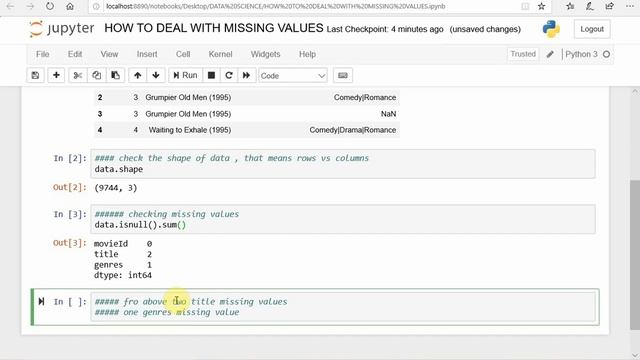This screenshot has width=640, height=360.
Task: Click the browser address bar URL
Action: click(276, 6)
